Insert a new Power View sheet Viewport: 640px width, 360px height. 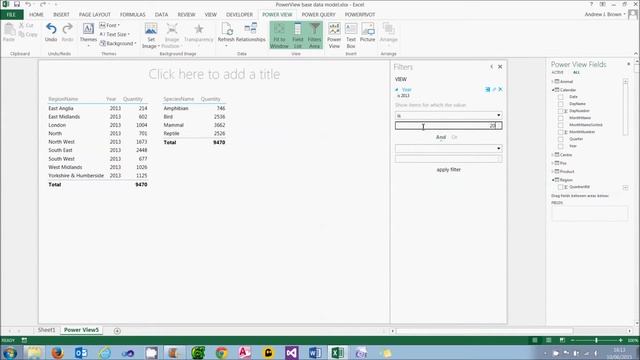point(334,36)
